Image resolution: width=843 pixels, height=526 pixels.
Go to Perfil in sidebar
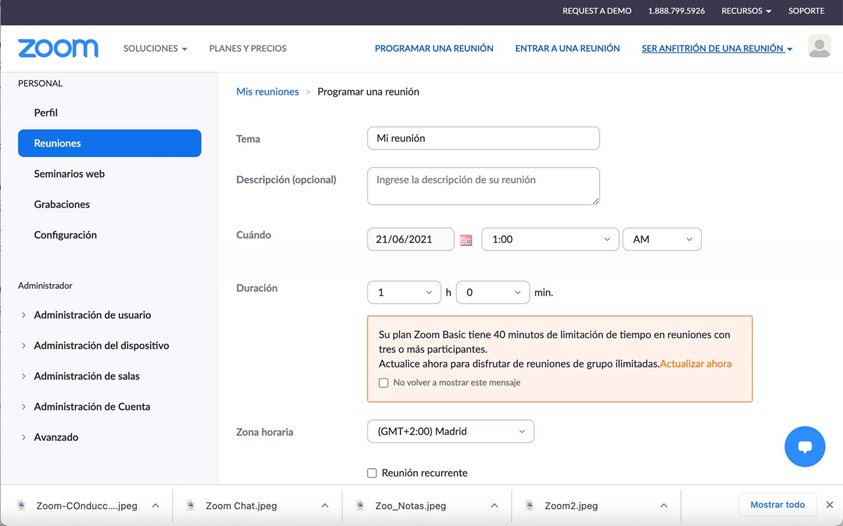coord(46,112)
